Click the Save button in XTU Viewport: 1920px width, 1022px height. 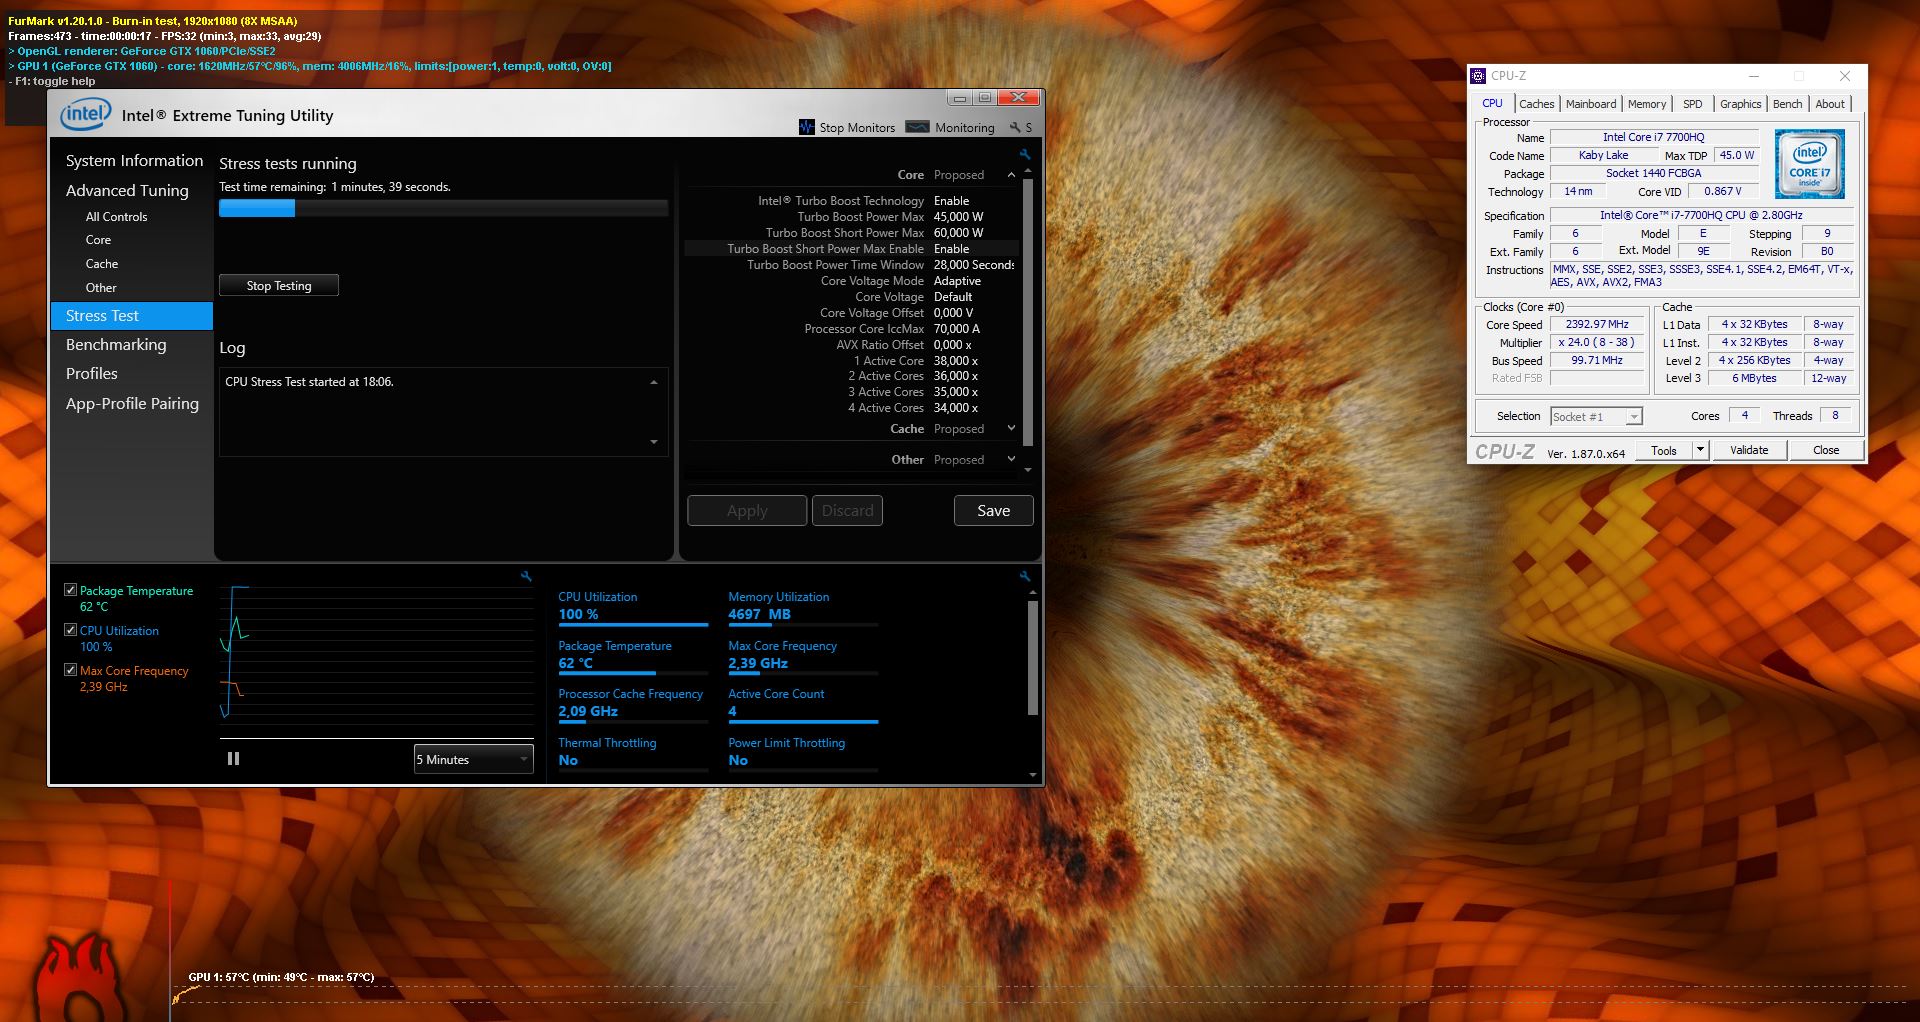(x=993, y=511)
